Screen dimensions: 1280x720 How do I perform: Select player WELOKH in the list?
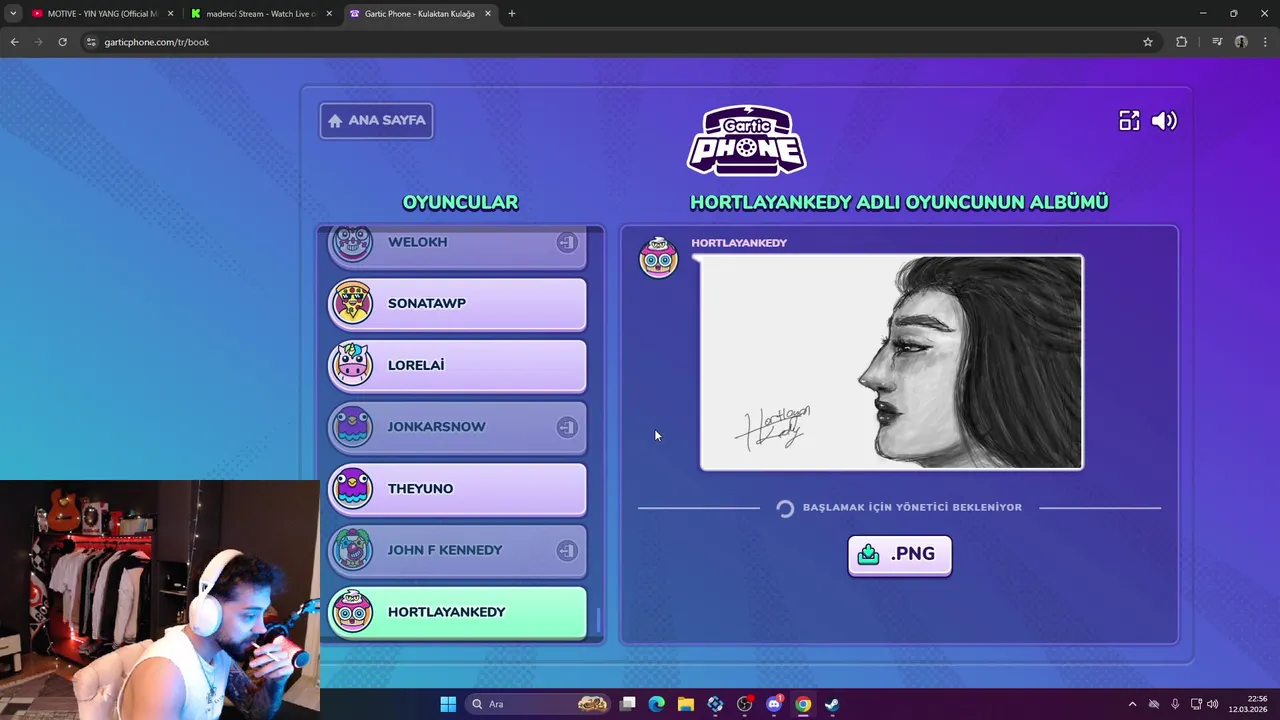click(457, 246)
